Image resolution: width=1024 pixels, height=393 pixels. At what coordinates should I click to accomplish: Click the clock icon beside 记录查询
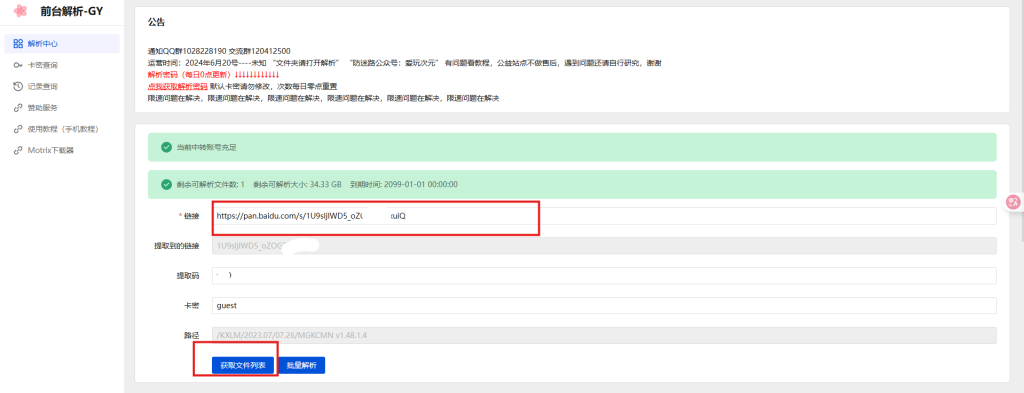[18, 86]
